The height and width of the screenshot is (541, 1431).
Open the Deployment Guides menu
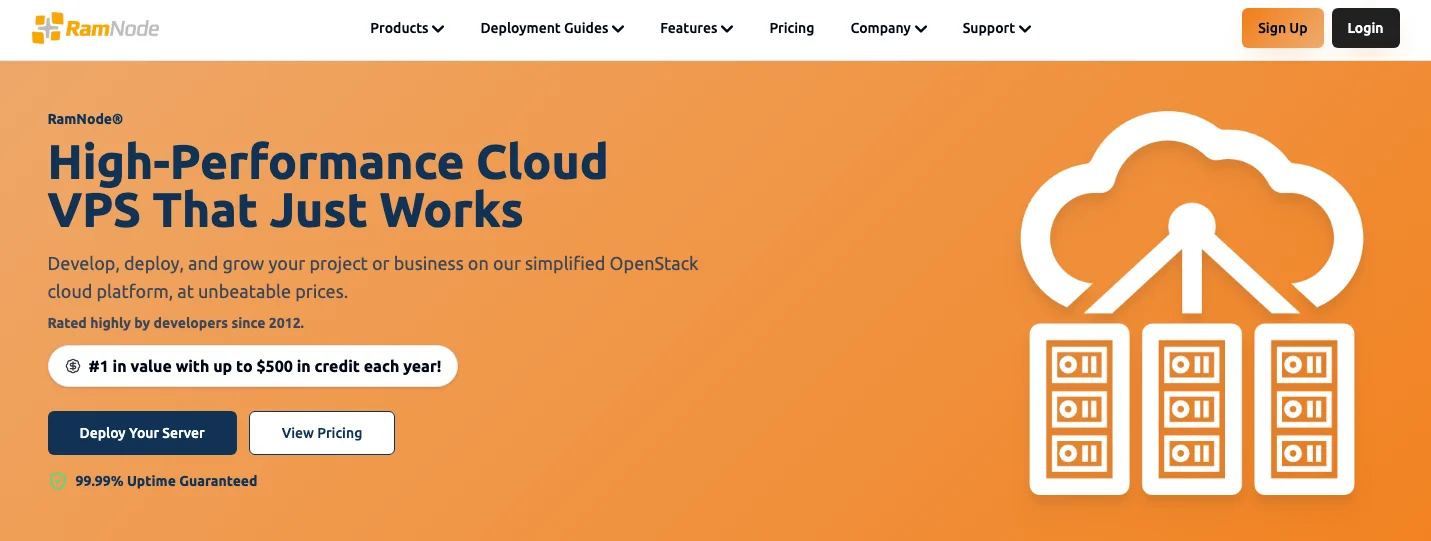coord(552,28)
